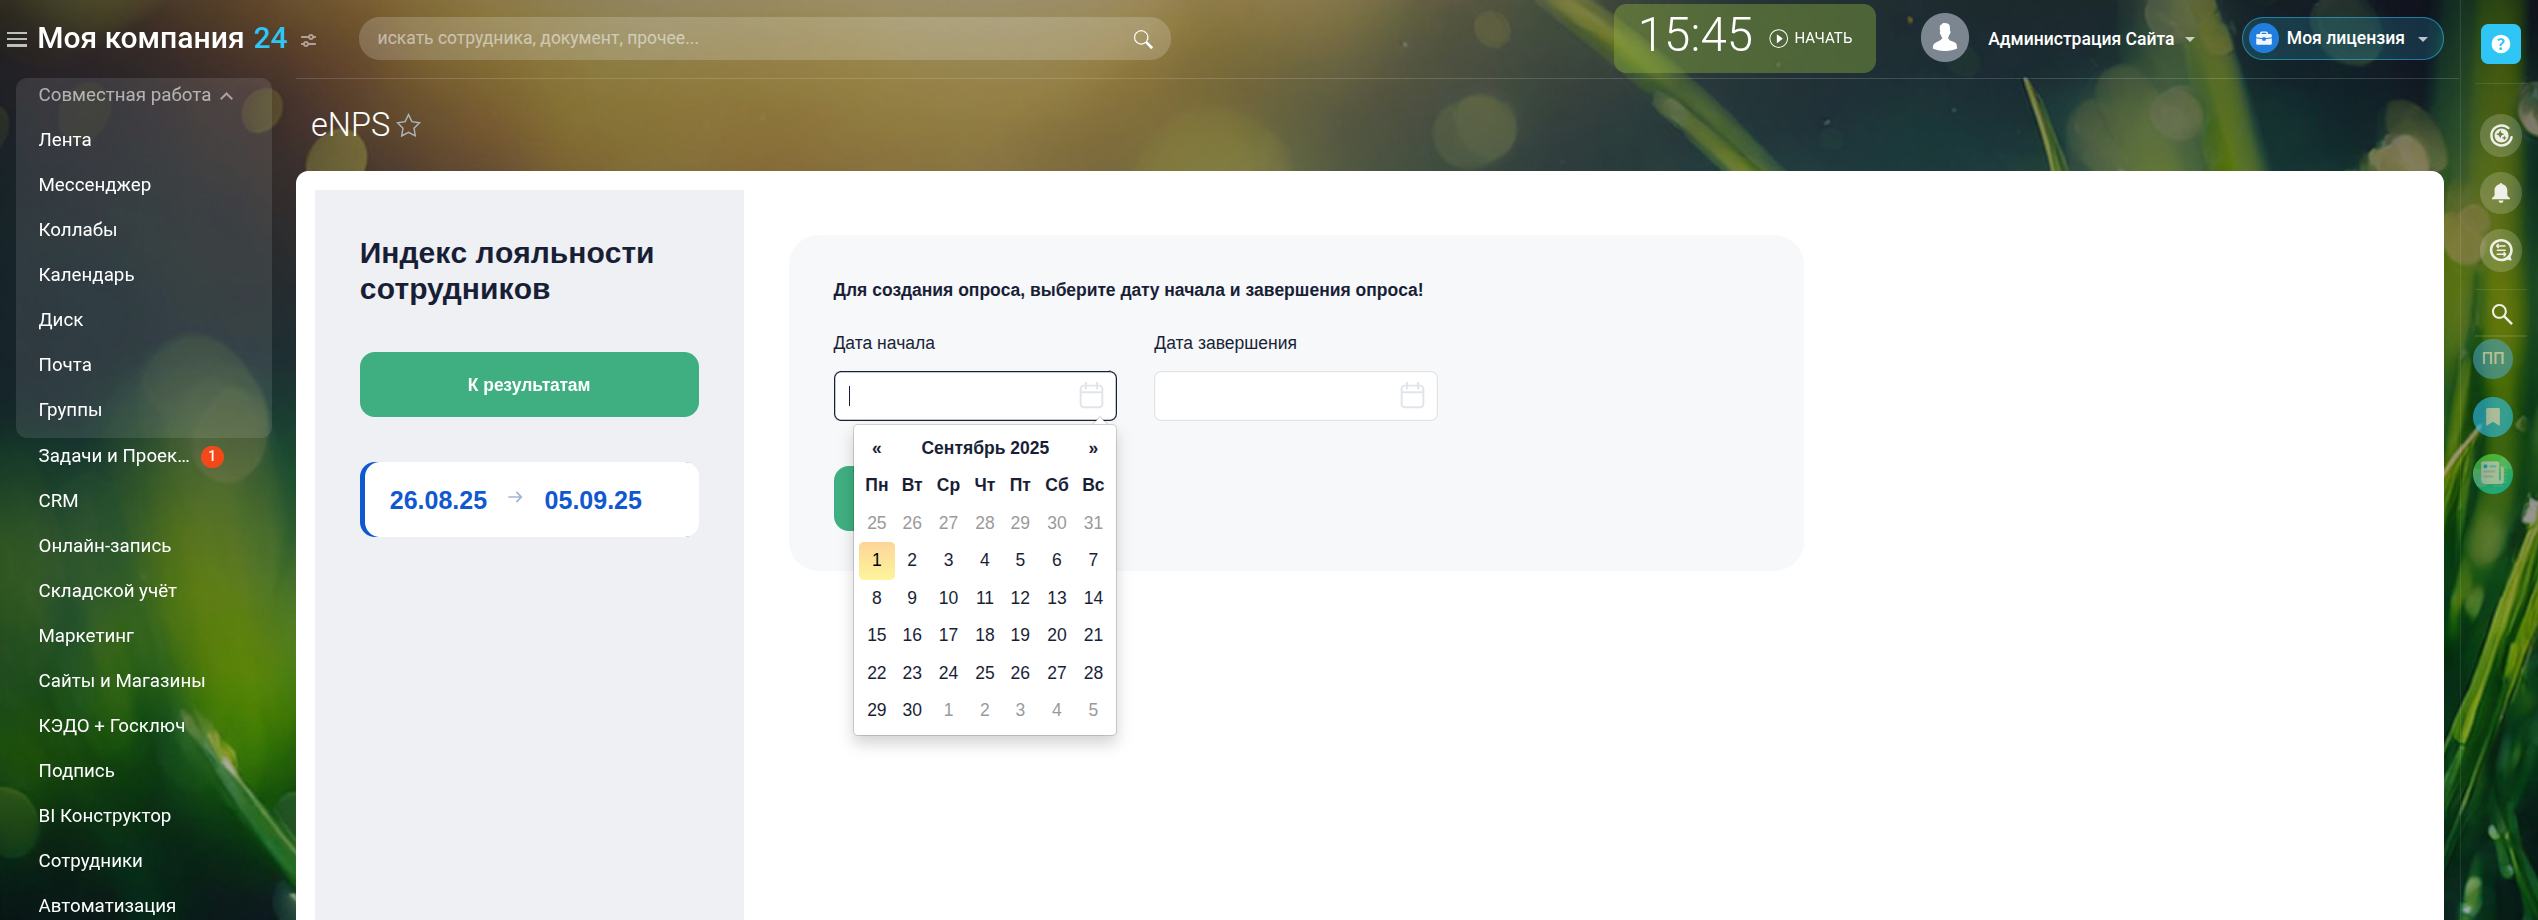The height and width of the screenshot is (920, 2538).
Task: Click the menu settings icon beside company name
Action: 309,40
